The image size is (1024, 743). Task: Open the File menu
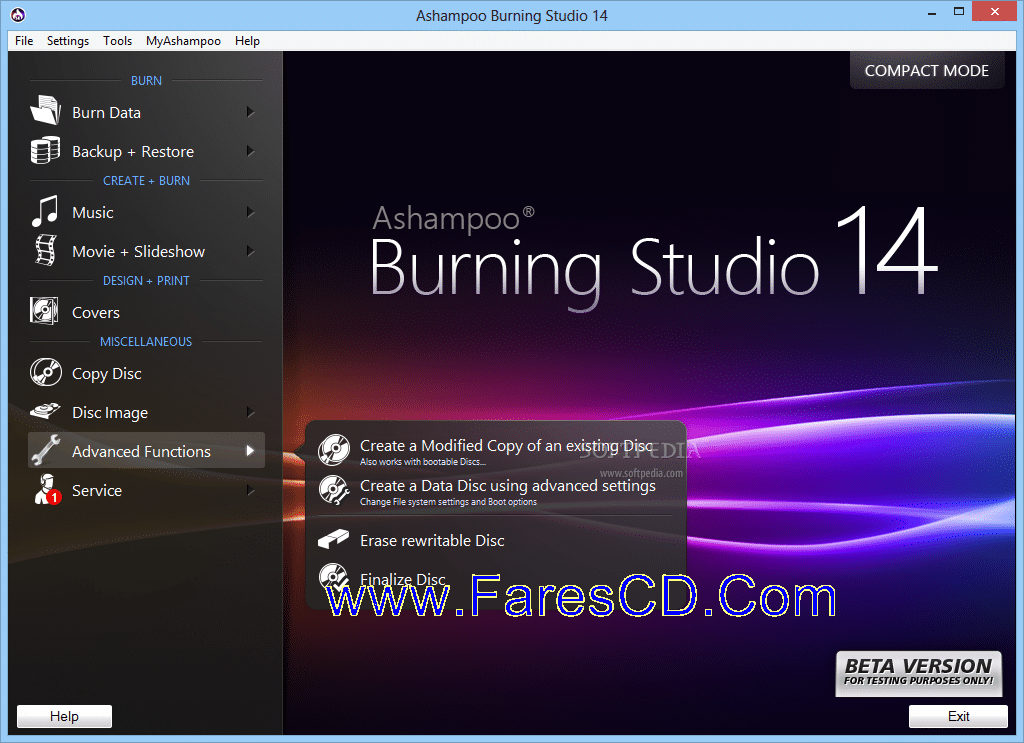tap(24, 40)
